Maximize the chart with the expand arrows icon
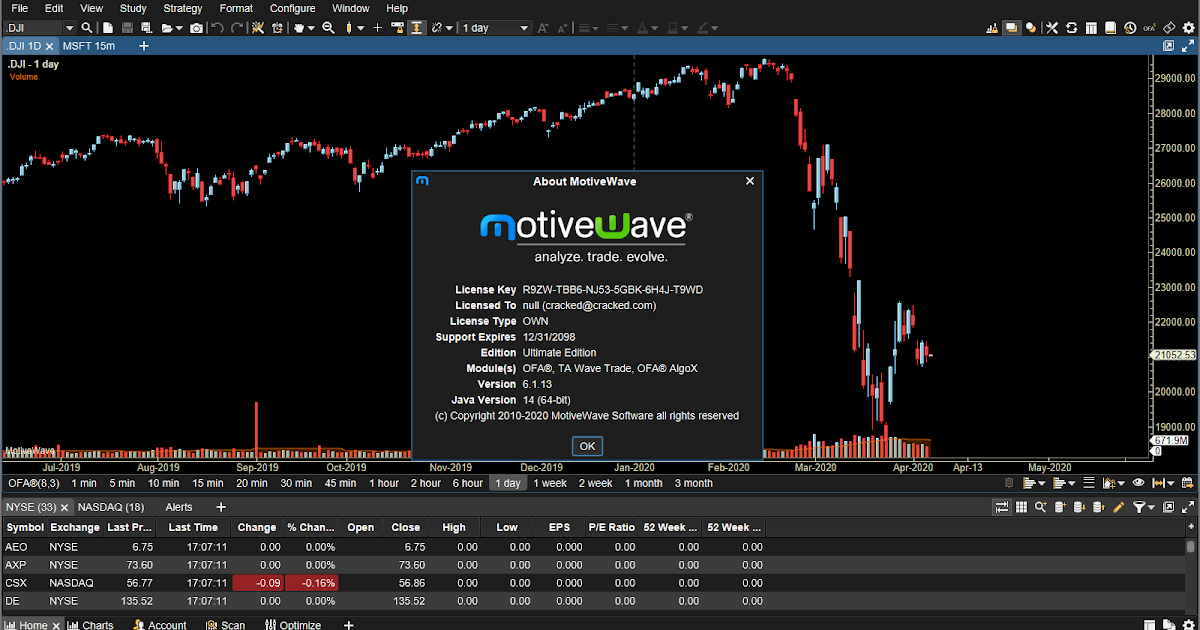 point(1187,46)
